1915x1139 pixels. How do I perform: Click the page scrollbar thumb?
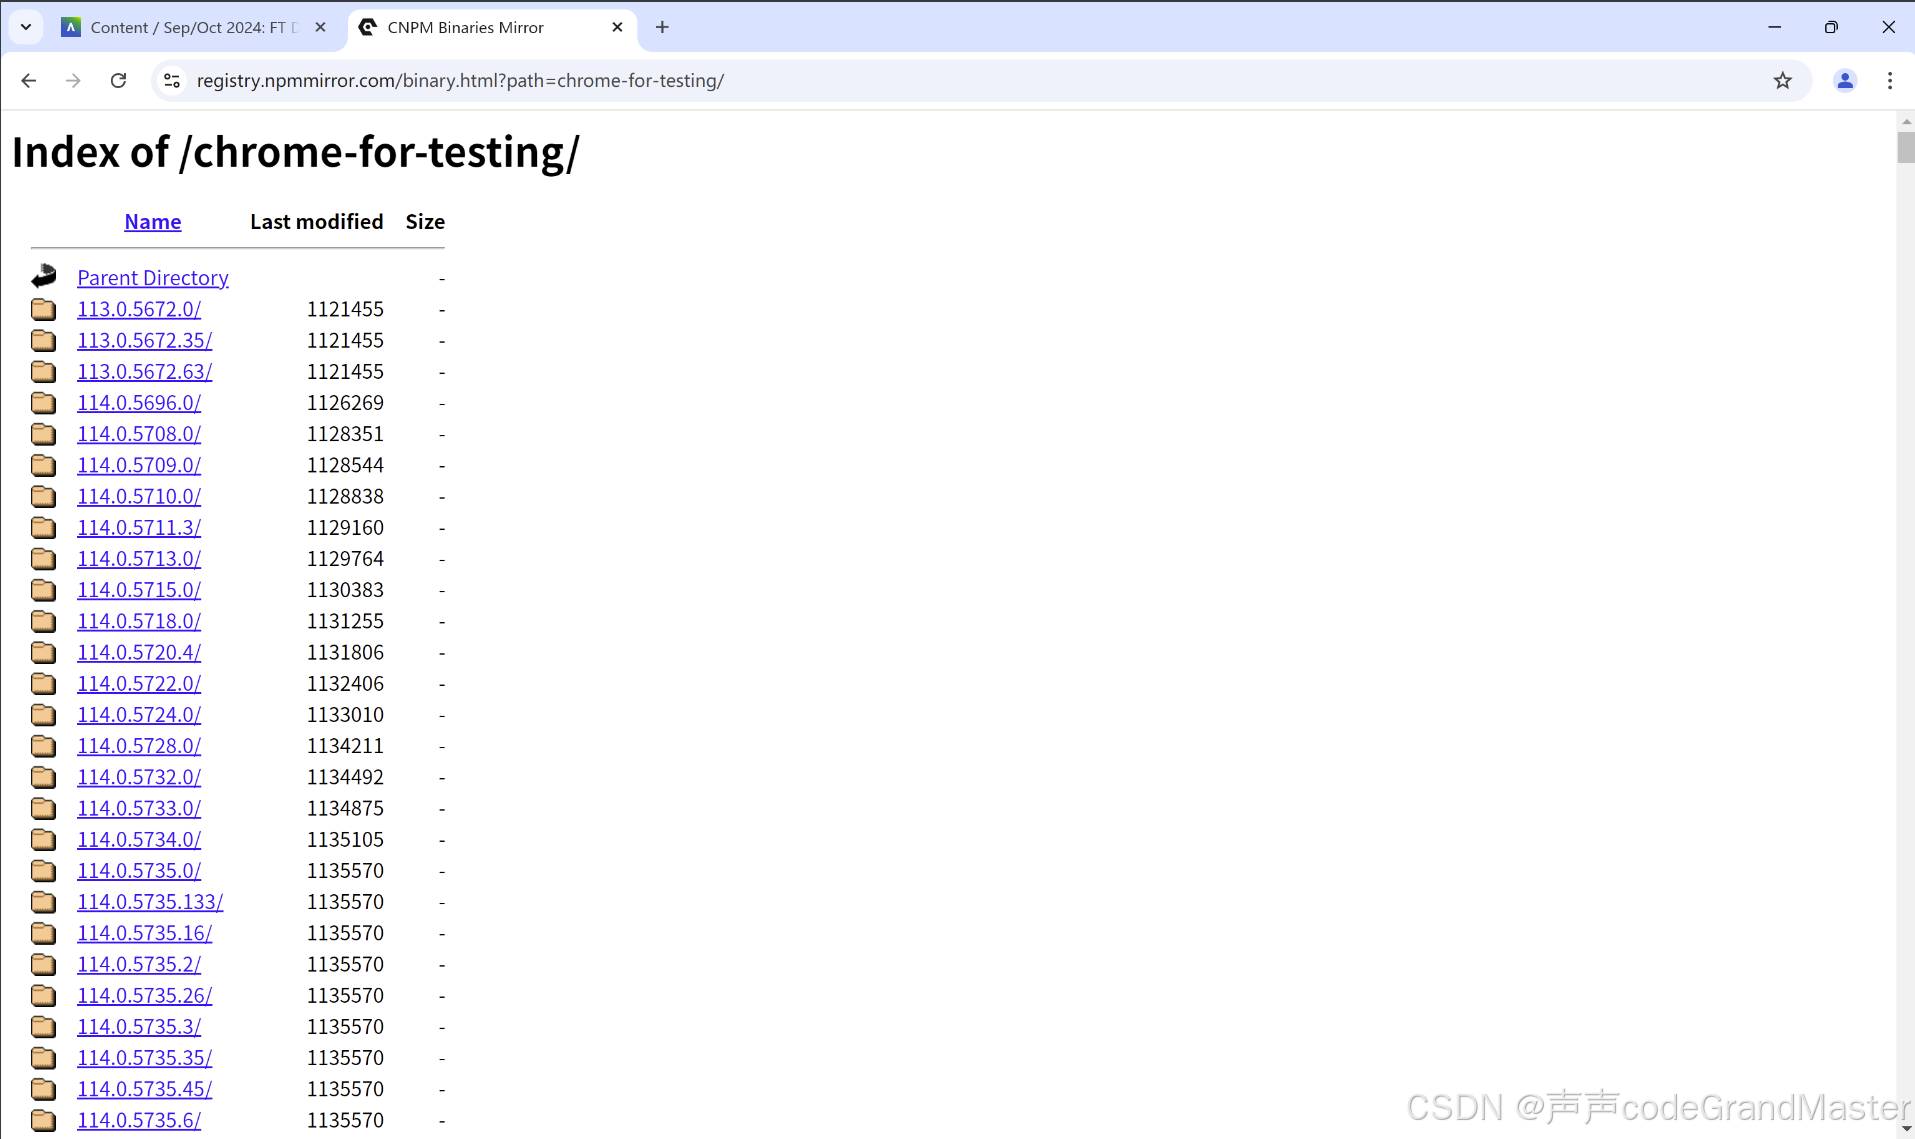(x=1905, y=146)
